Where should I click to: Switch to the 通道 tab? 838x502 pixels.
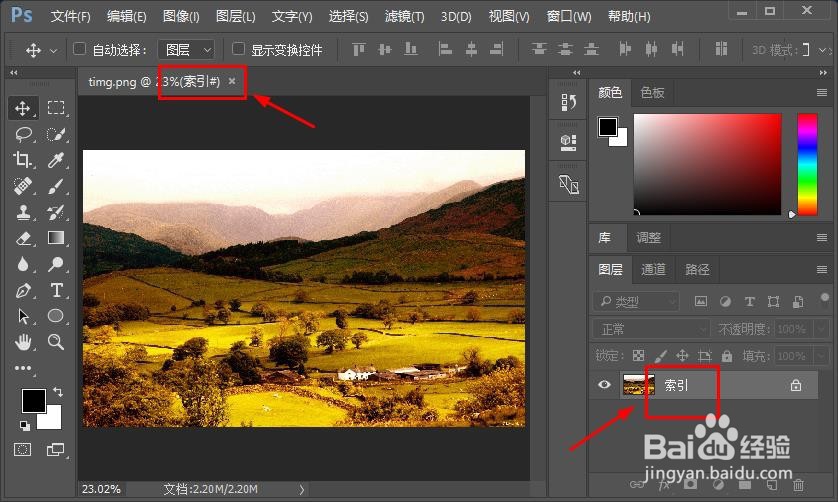(x=653, y=269)
